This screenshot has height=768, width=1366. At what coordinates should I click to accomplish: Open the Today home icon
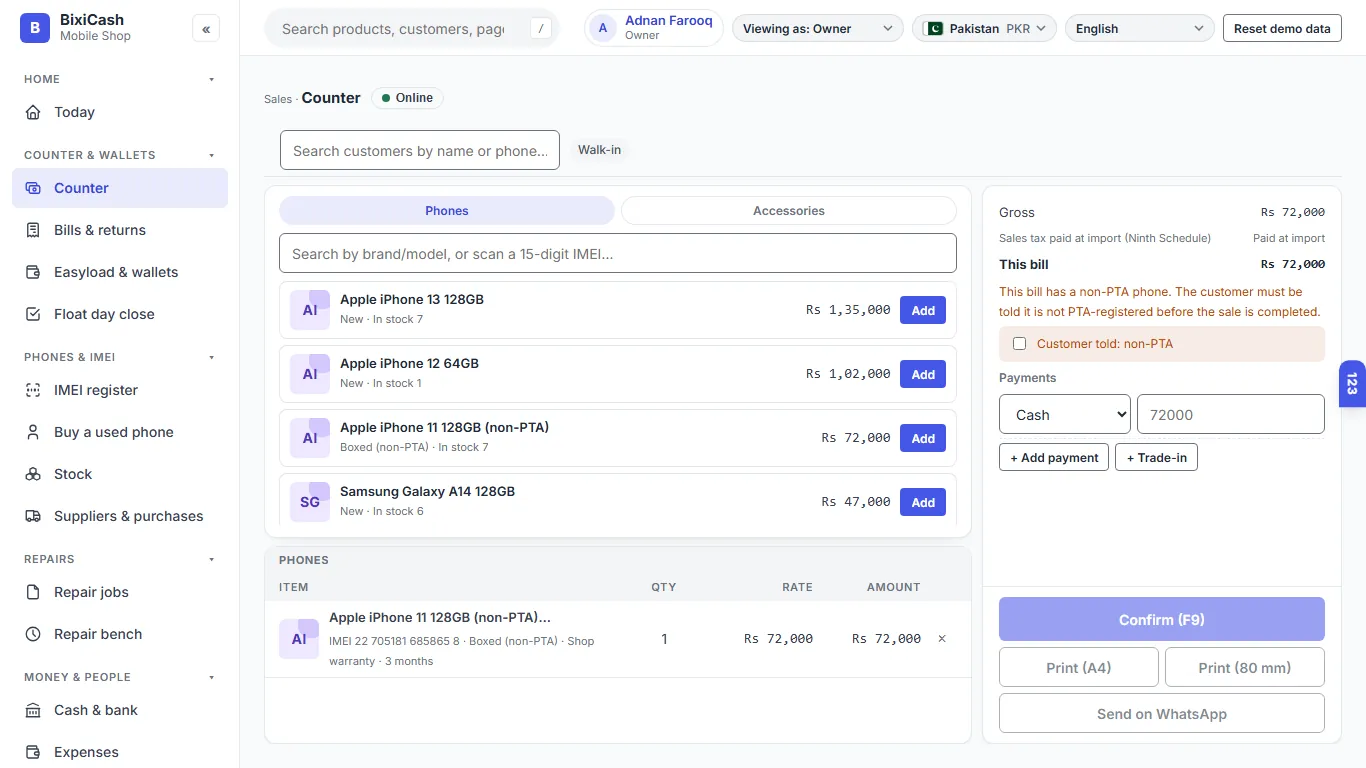tap(33, 112)
